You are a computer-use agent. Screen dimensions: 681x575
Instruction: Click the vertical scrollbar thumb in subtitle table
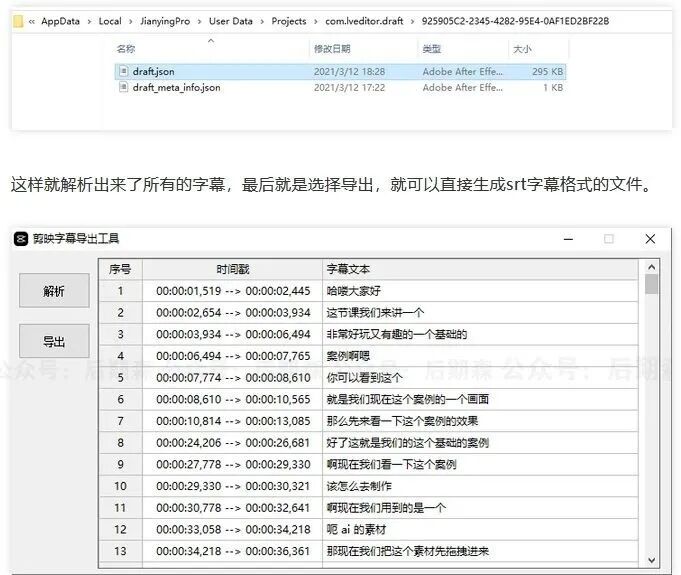pyautogui.click(x=651, y=284)
